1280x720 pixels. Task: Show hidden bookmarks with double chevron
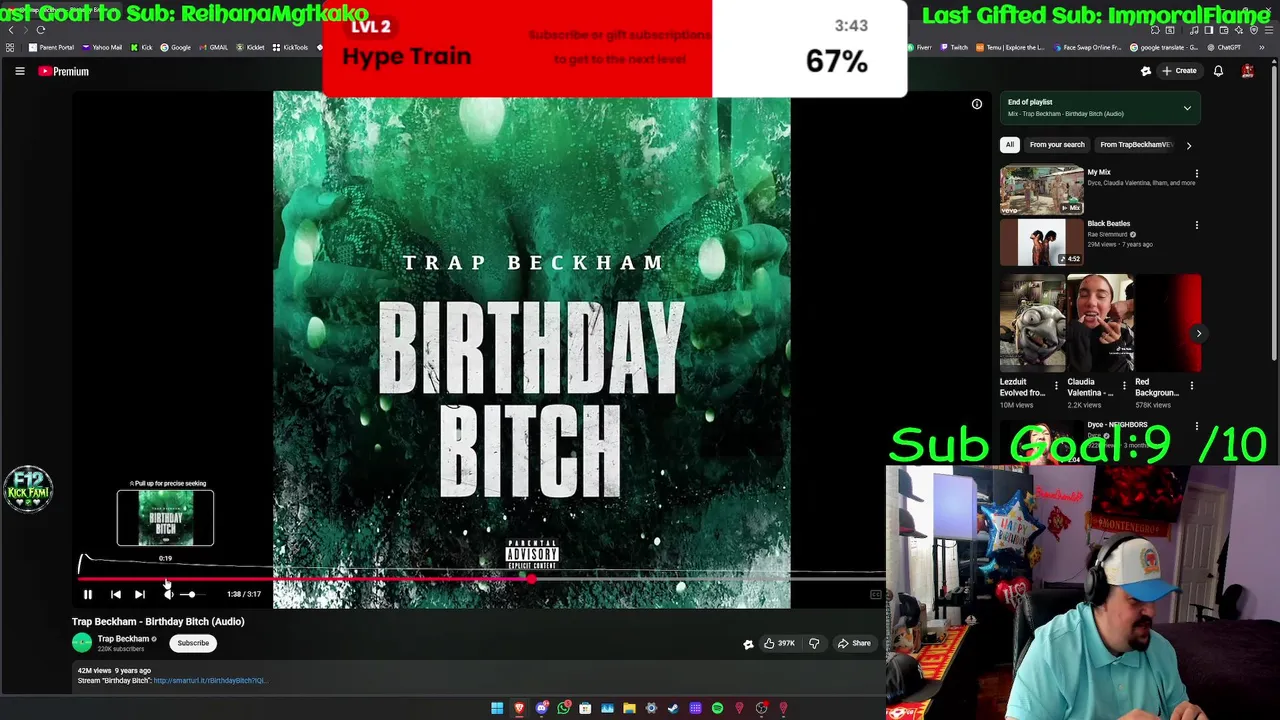[1262, 47]
